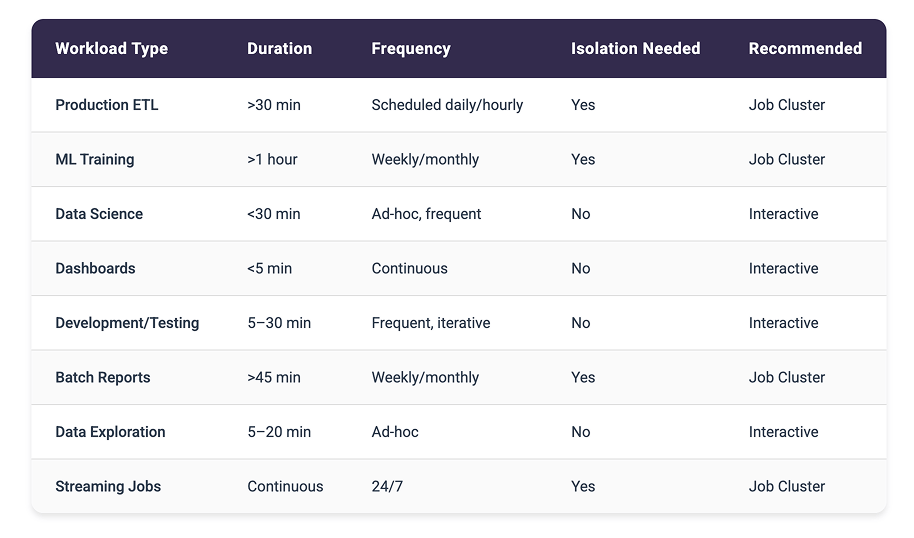Click the 'Ad-hoc, frequent' frequency cell
This screenshot has height=538, width=914.
(x=426, y=214)
